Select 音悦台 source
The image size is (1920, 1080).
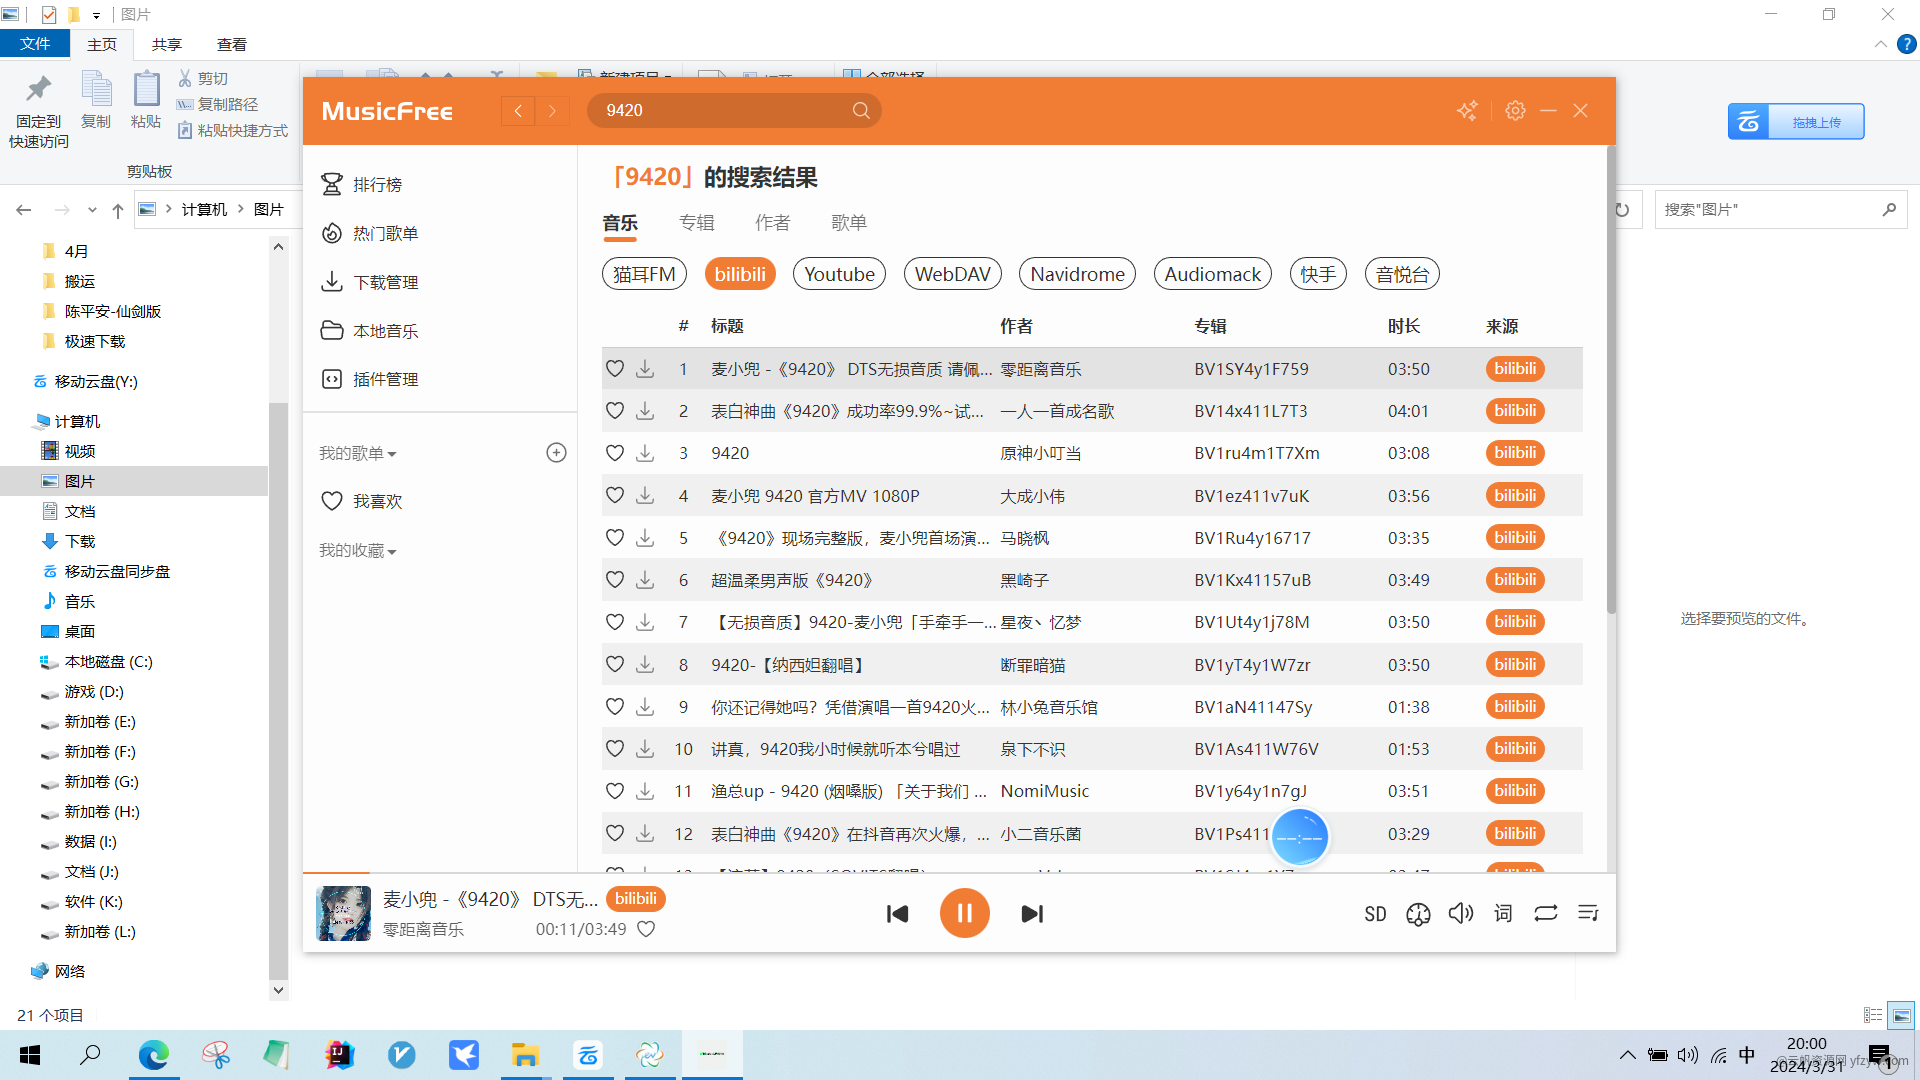pos(1402,274)
